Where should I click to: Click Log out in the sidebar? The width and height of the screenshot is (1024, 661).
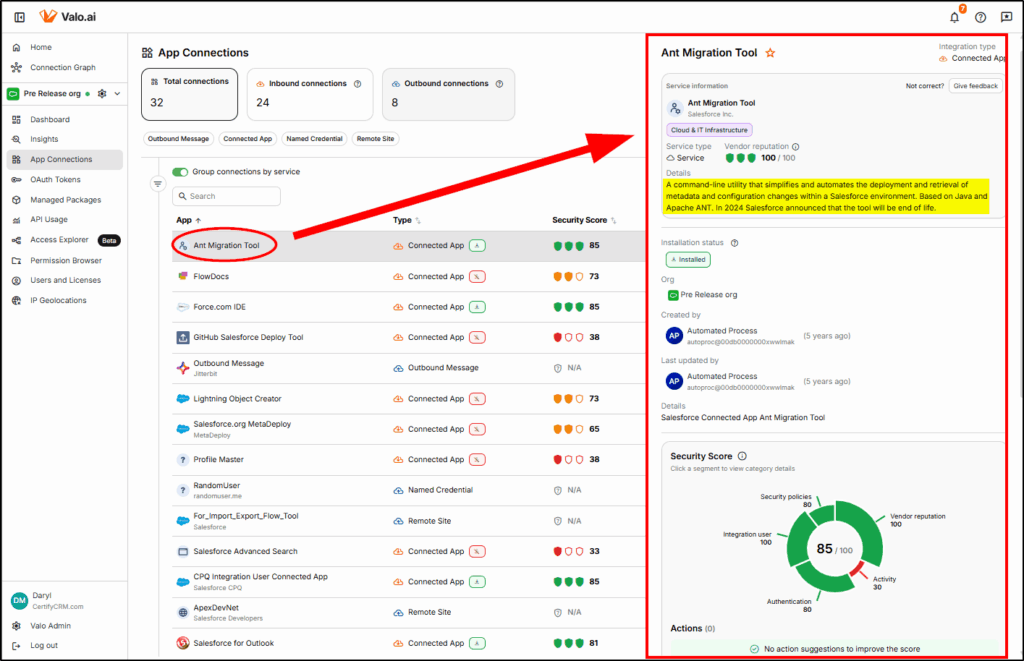(43, 645)
